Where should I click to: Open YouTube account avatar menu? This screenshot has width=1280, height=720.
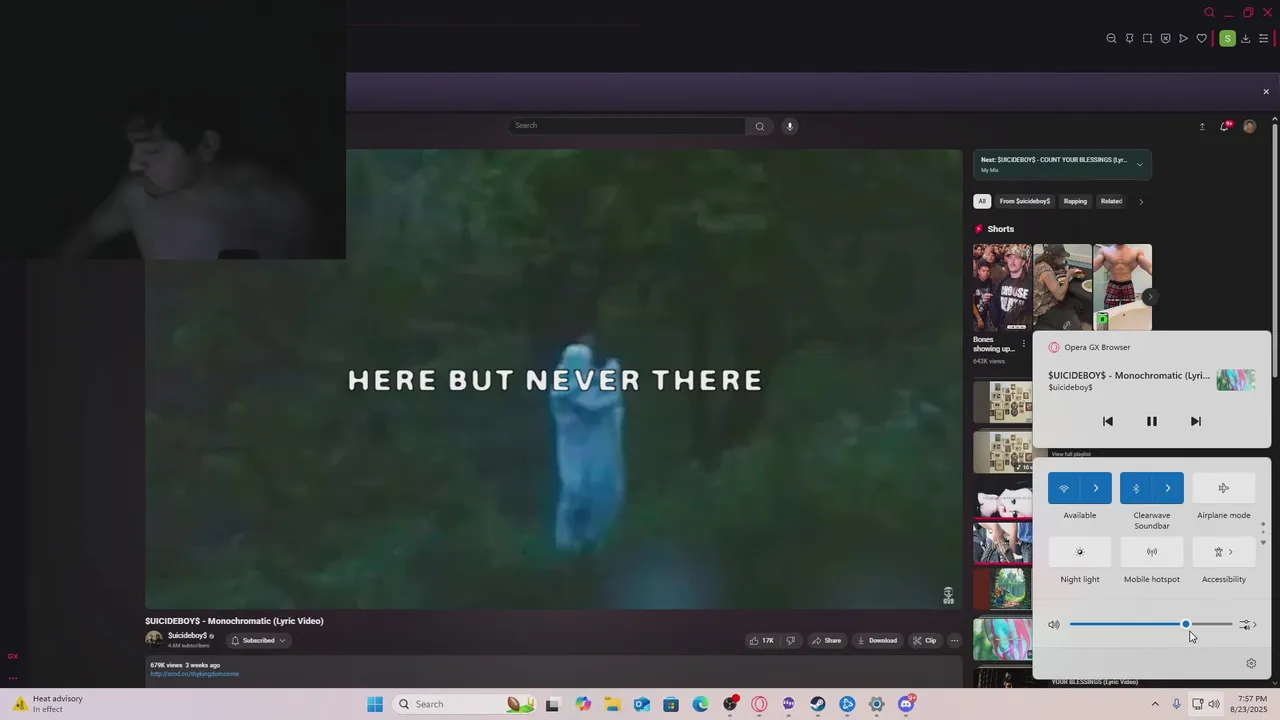coord(1249,127)
